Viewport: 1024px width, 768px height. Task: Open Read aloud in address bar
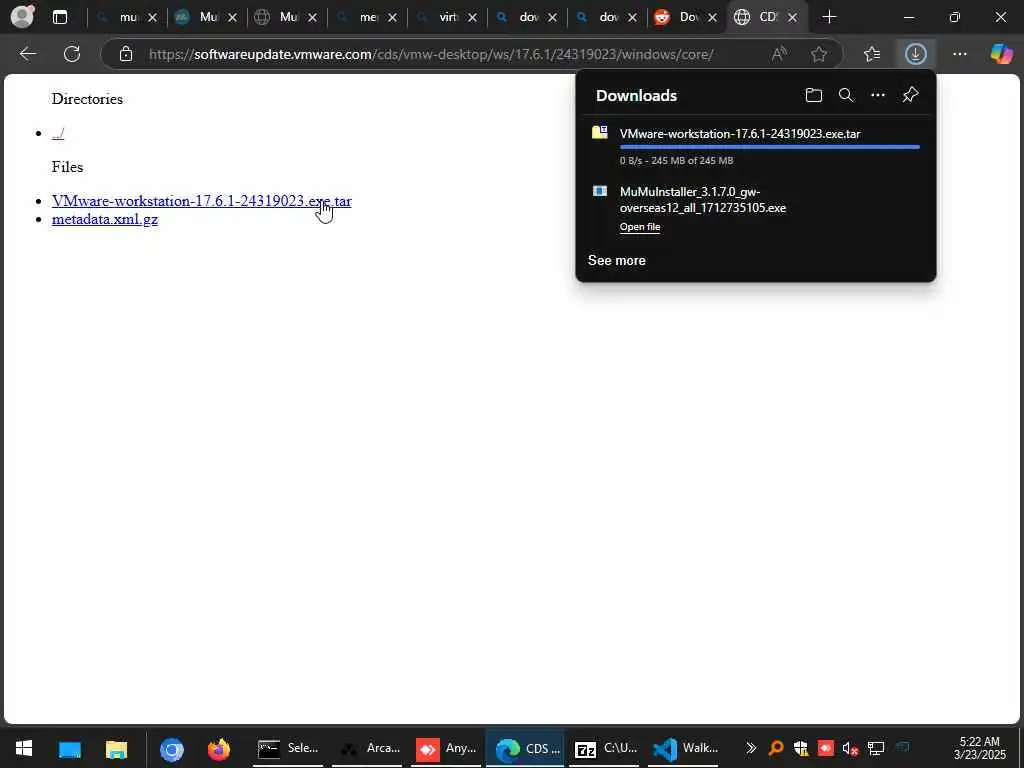[778, 54]
